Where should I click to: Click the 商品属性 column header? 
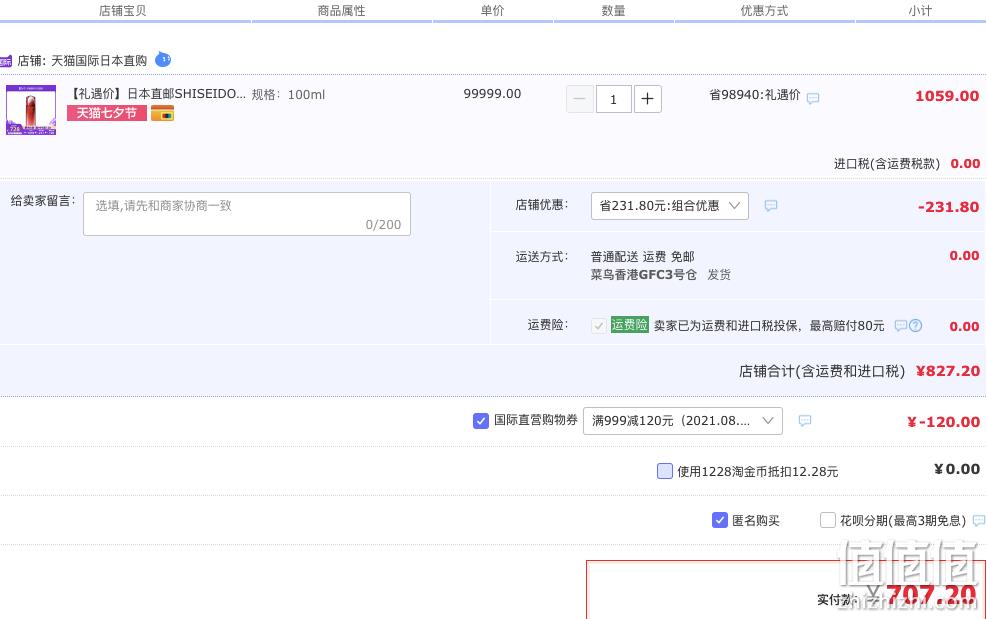pyautogui.click(x=341, y=11)
